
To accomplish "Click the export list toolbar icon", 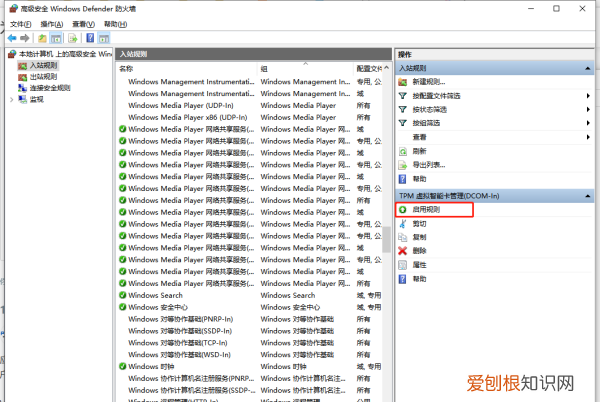I will coord(73,38).
